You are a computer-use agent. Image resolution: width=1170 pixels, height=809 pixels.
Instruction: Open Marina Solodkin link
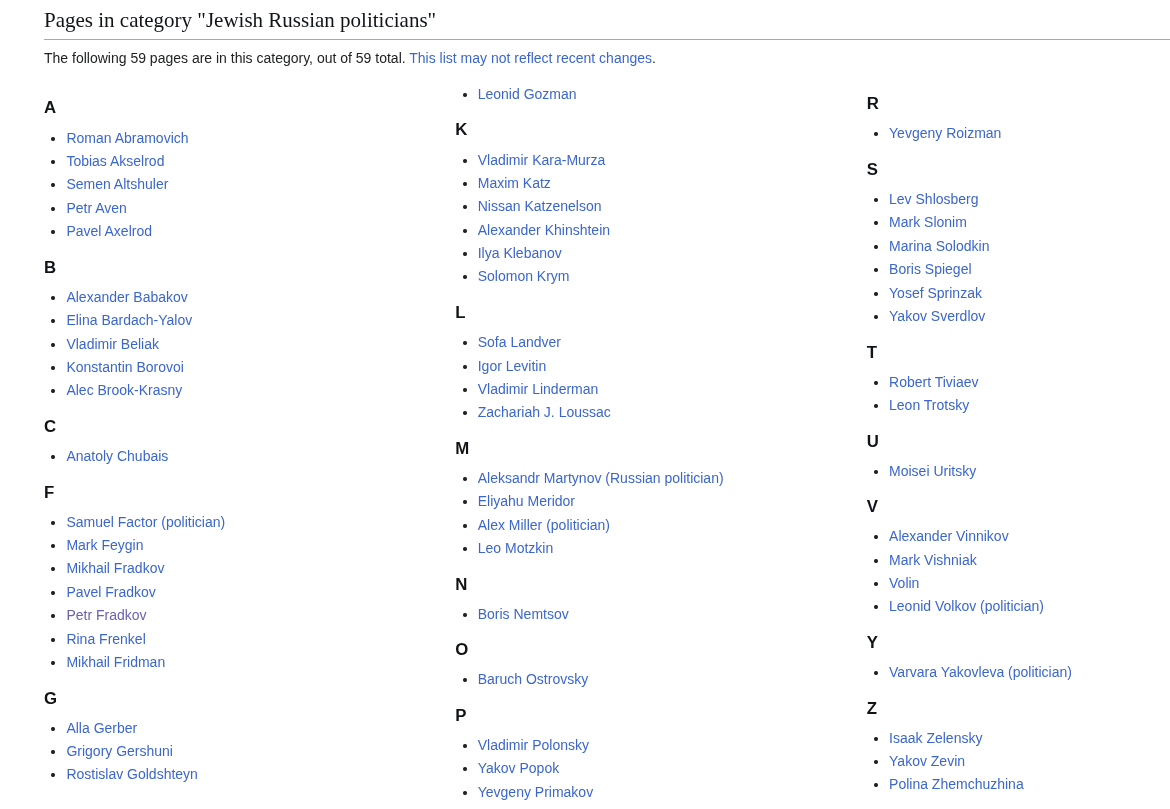click(x=939, y=246)
